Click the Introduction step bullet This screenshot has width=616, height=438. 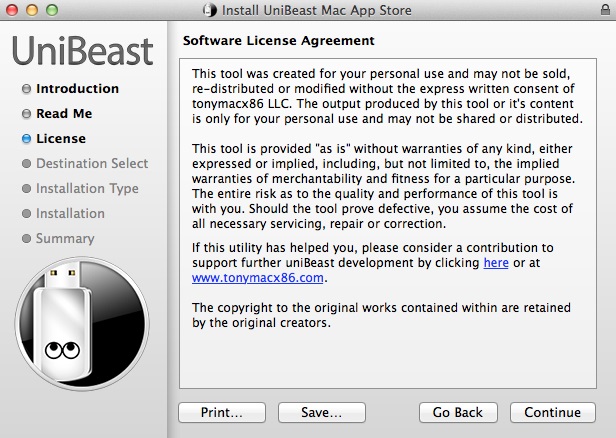(26, 89)
